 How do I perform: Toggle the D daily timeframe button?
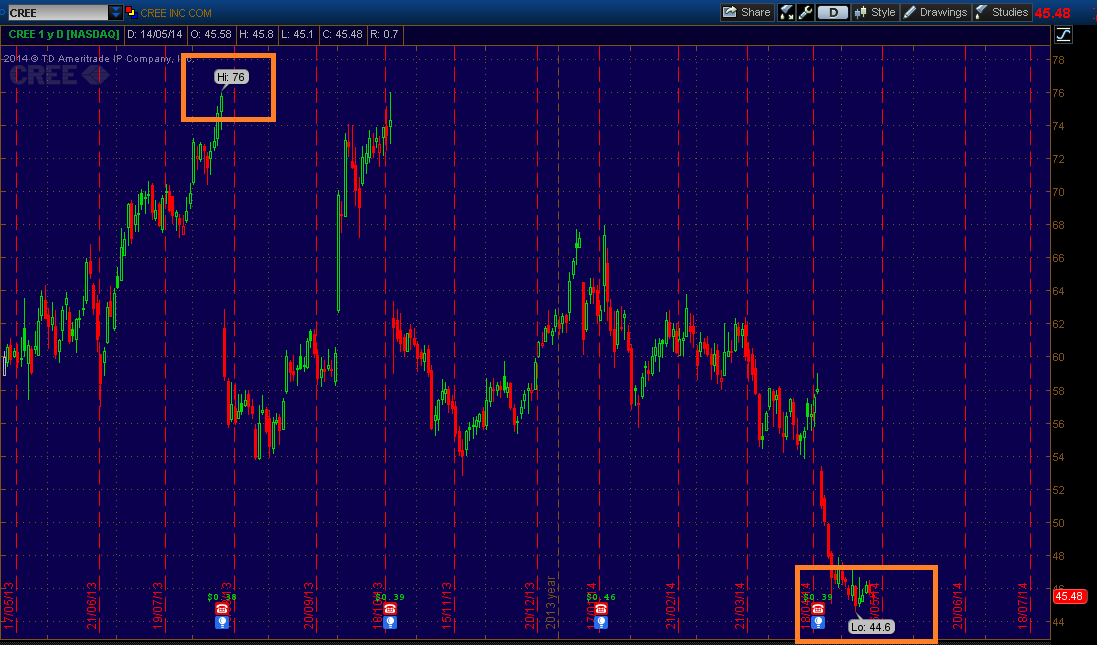coord(833,13)
